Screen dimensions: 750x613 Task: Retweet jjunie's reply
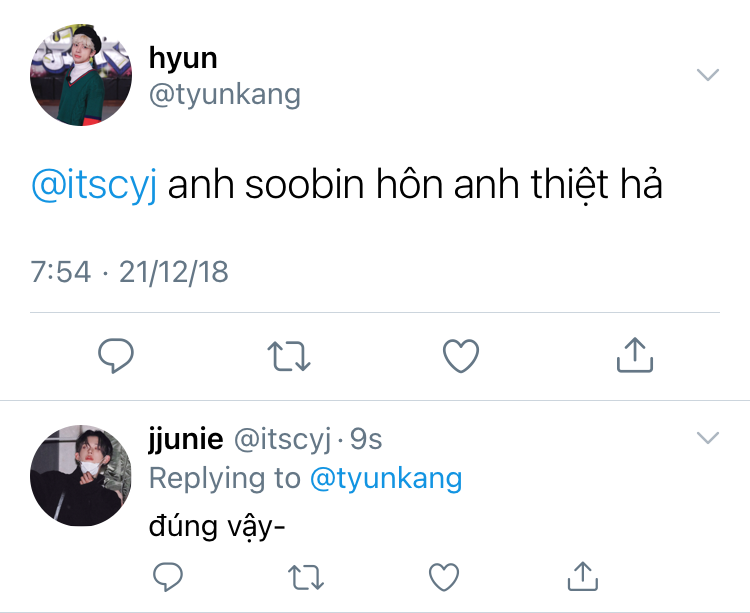pyautogui.click(x=306, y=575)
